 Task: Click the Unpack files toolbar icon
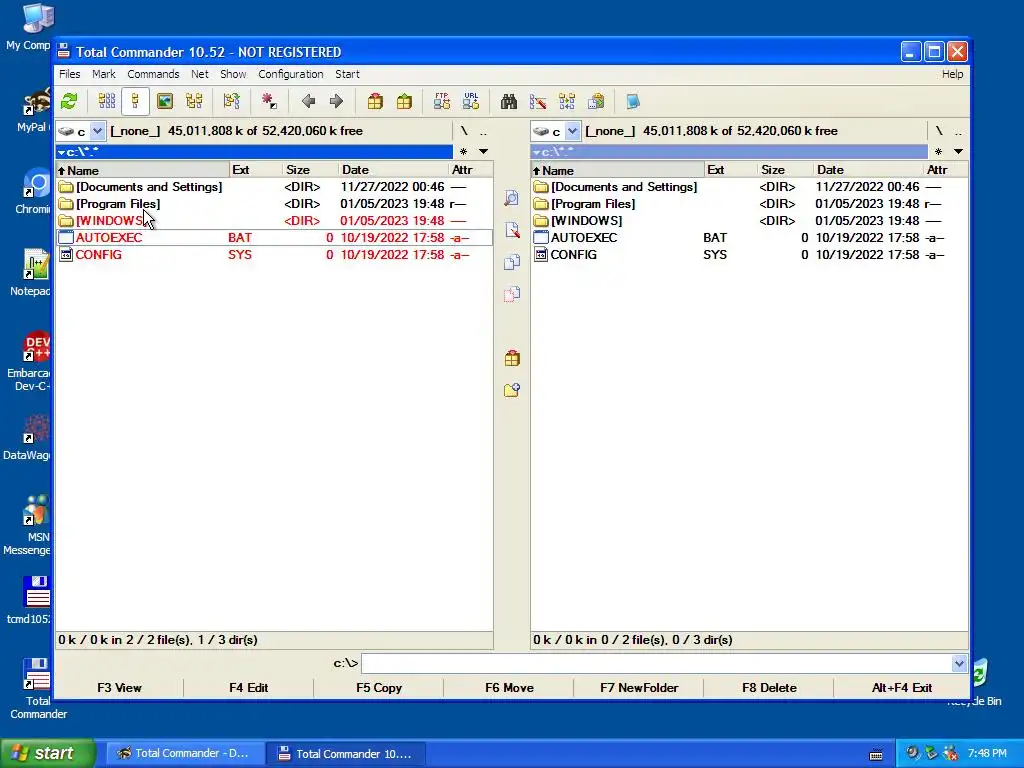tap(404, 101)
